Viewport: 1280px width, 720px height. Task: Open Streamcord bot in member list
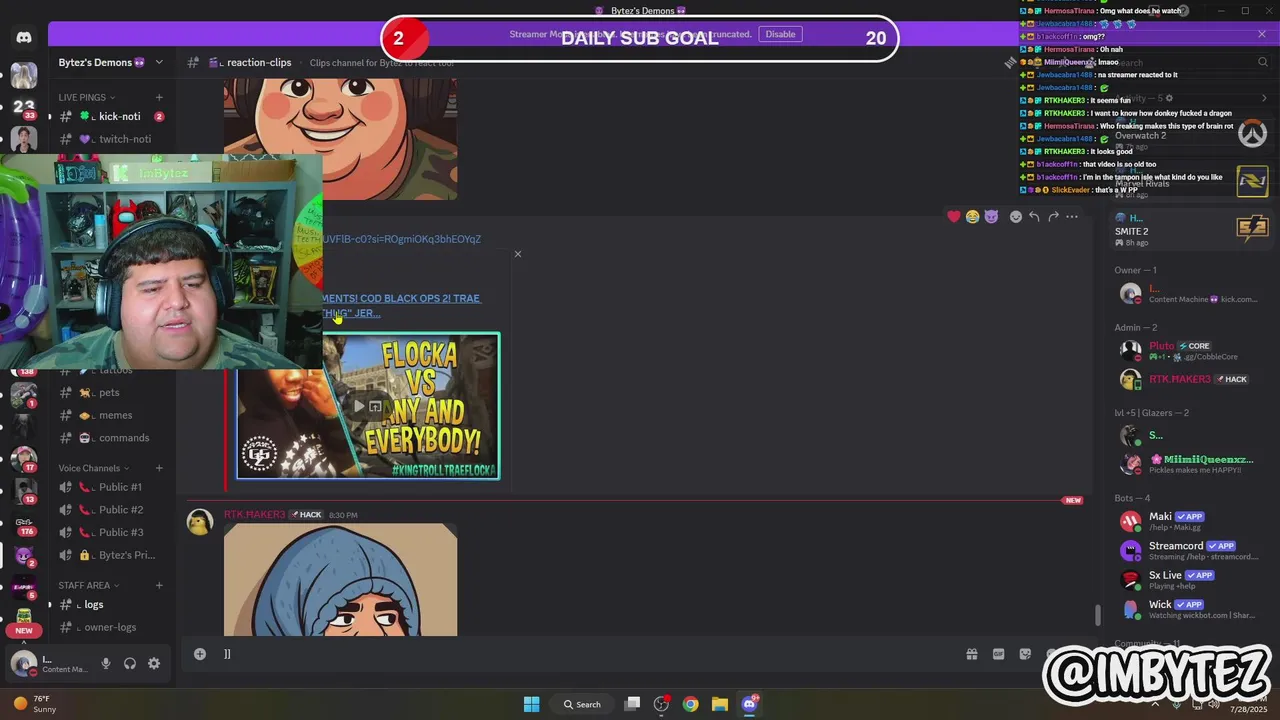1185,550
